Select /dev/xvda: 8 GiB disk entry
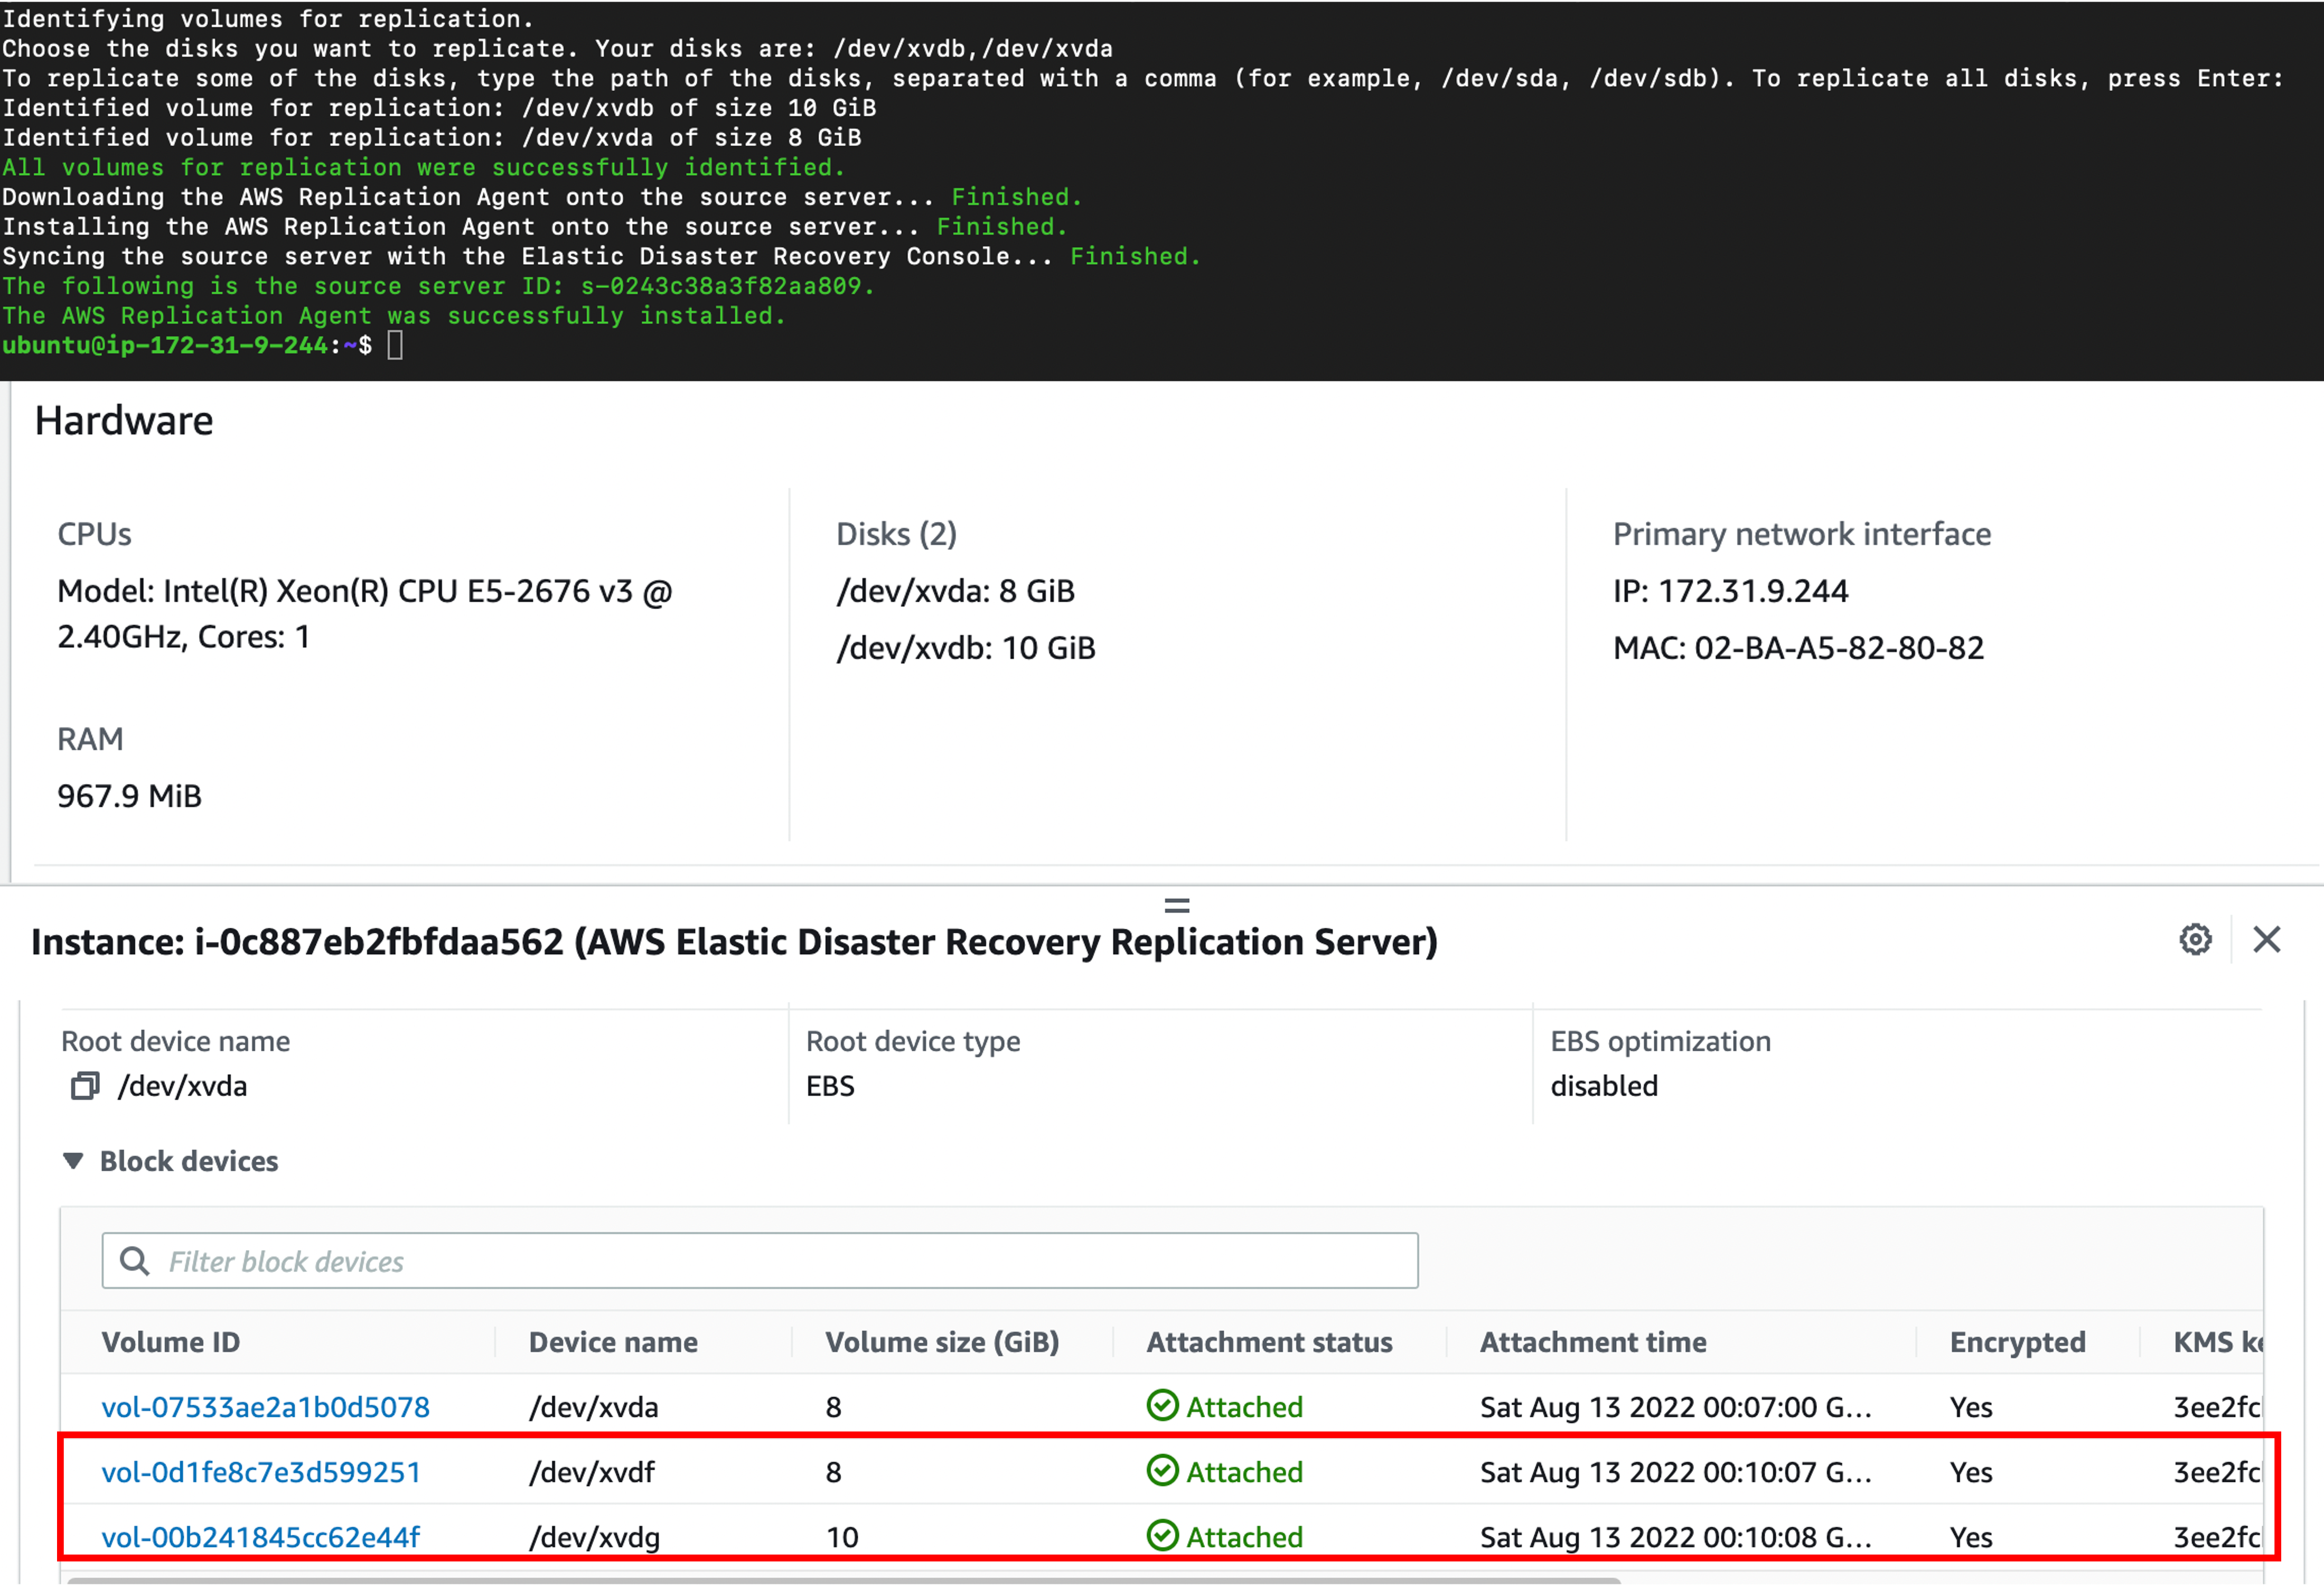 (x=955, y=591)
